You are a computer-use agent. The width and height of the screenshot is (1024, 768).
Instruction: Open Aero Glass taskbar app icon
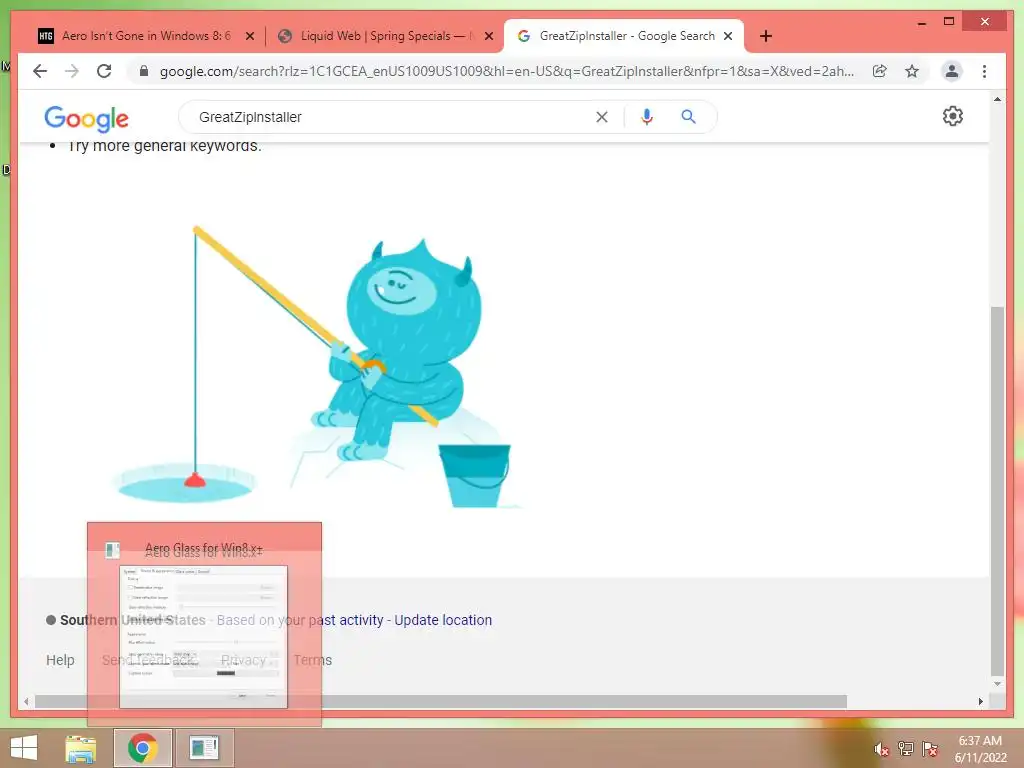click(204, 748)
